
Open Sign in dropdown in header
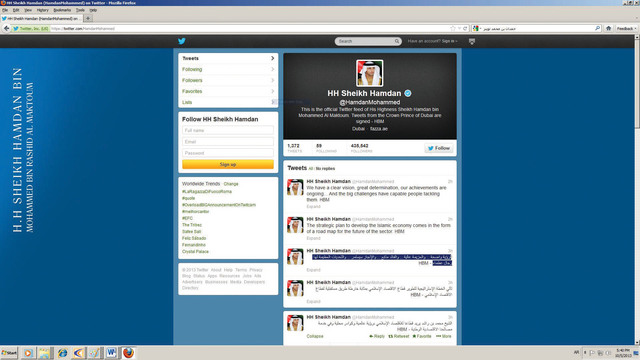coord(449,41)
